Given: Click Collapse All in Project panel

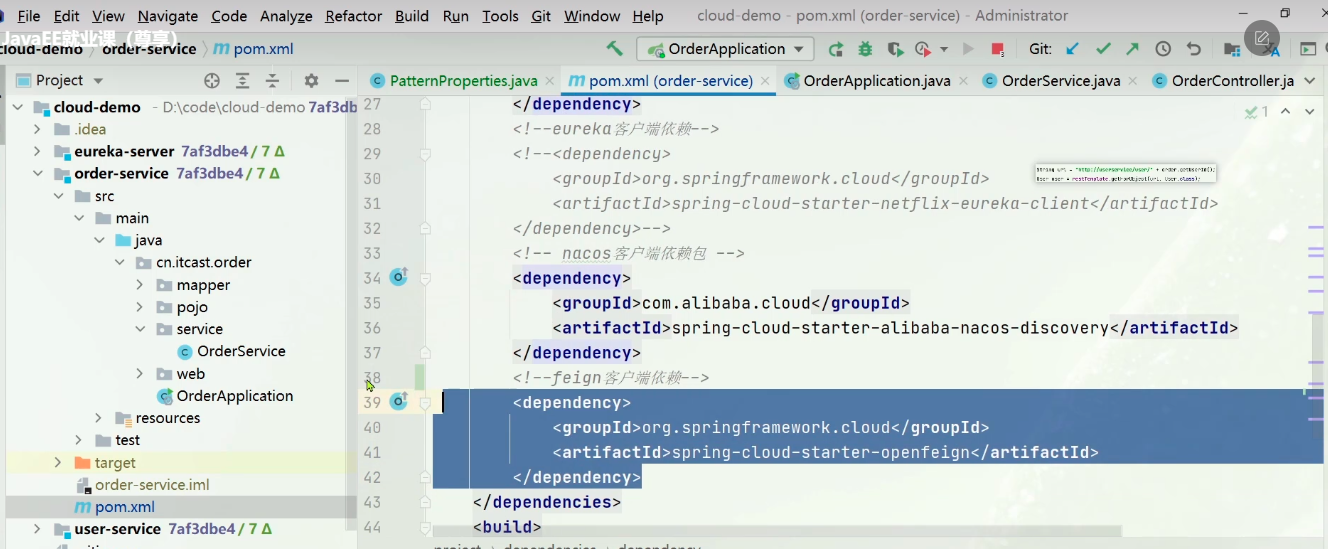Looking at the screenshot, I should coord(272,80).
